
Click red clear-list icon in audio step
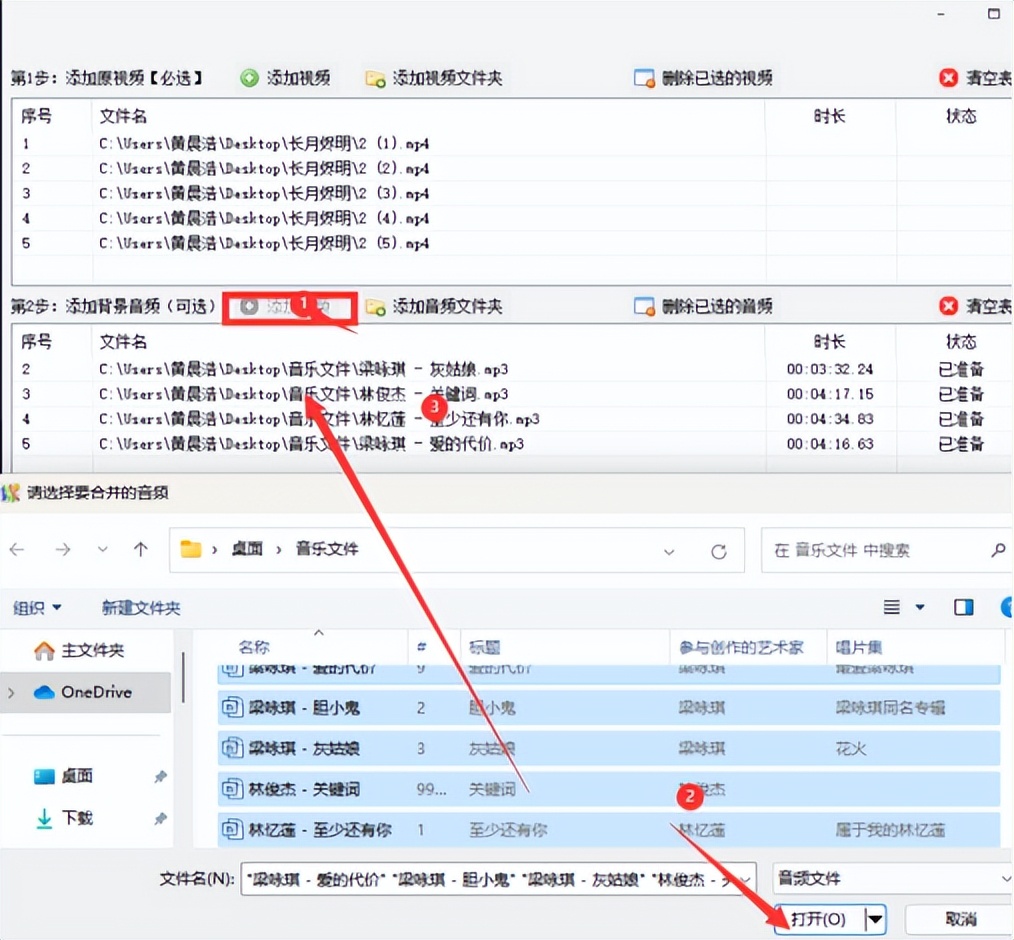948,306
